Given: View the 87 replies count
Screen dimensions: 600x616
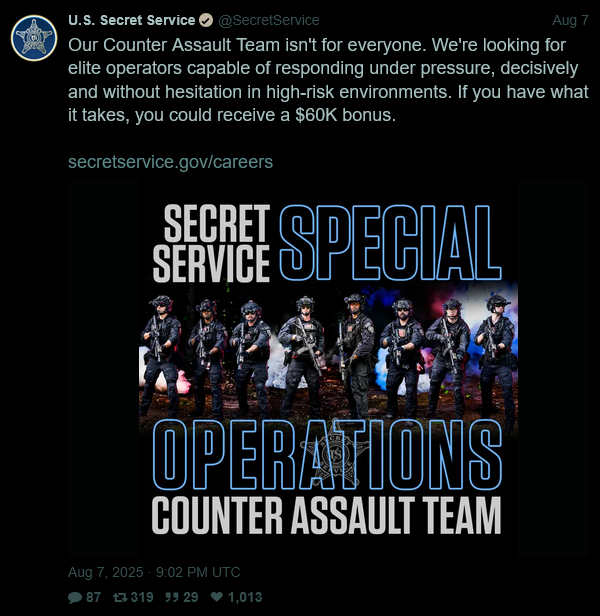Looking at the screenshot, I should [x=94, y=598].
